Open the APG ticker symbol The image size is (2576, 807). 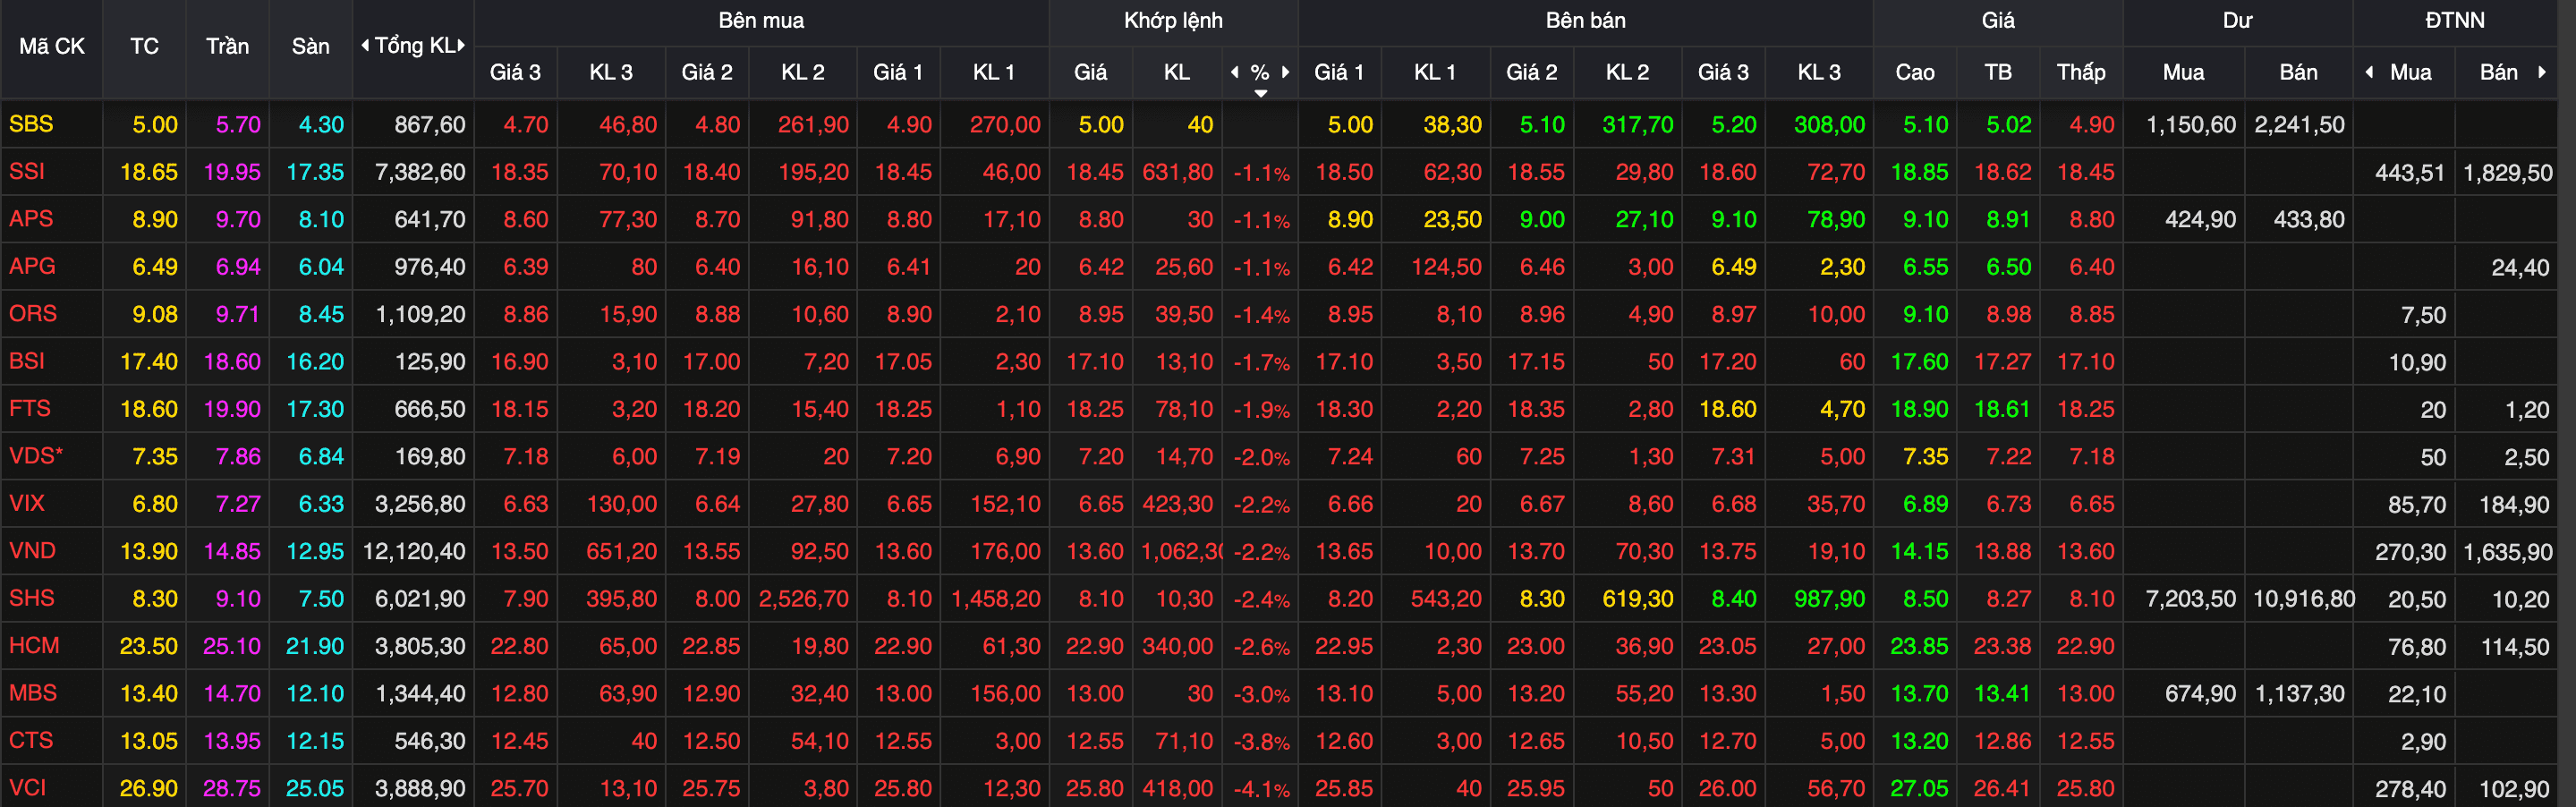[x=32, y=266]
